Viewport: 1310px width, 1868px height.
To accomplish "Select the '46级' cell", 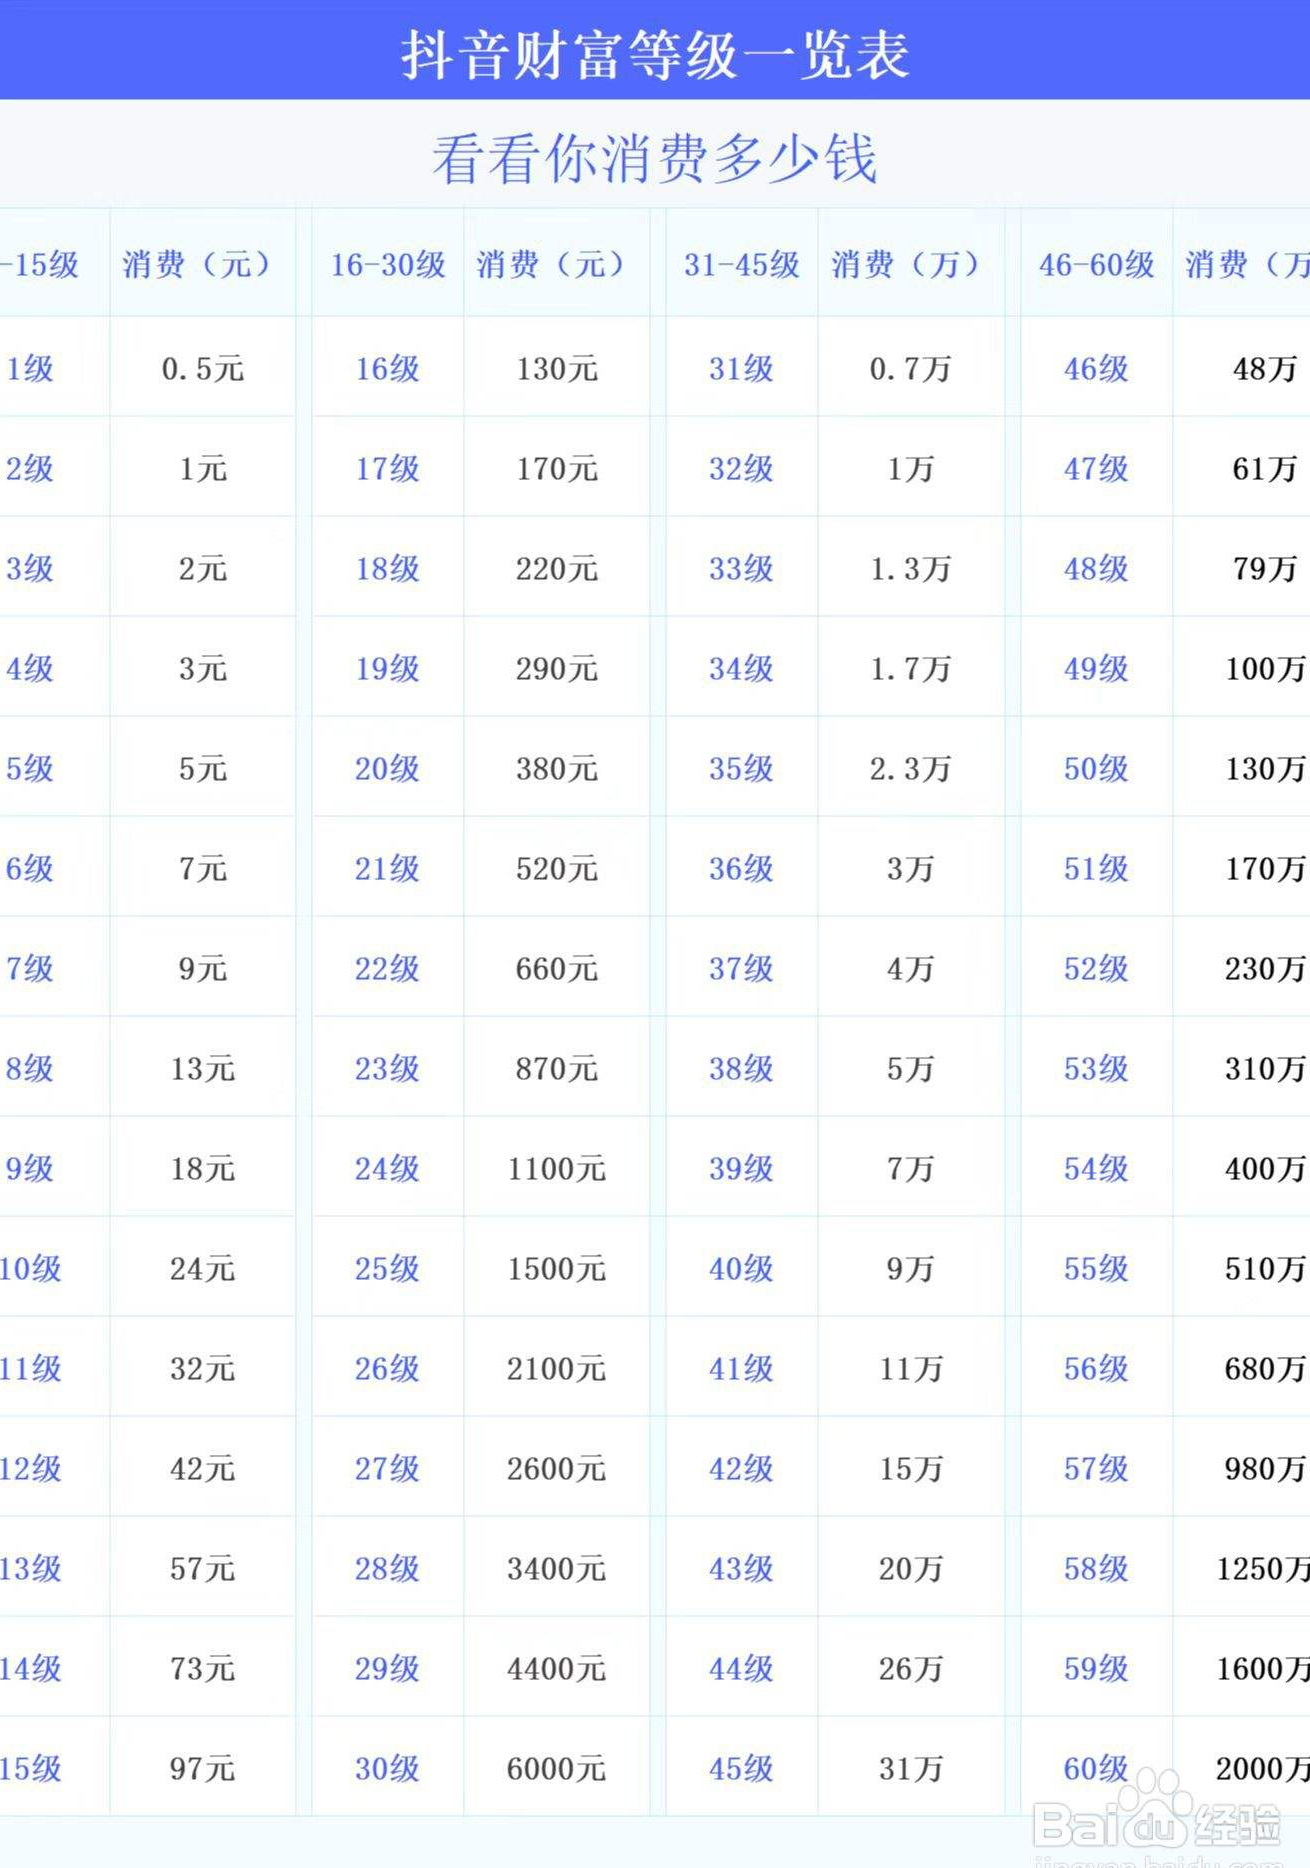I will coord(1096,369).
